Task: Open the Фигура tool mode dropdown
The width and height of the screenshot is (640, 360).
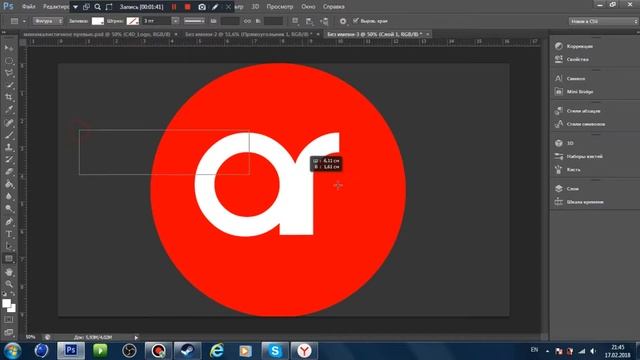Action: 48,21
